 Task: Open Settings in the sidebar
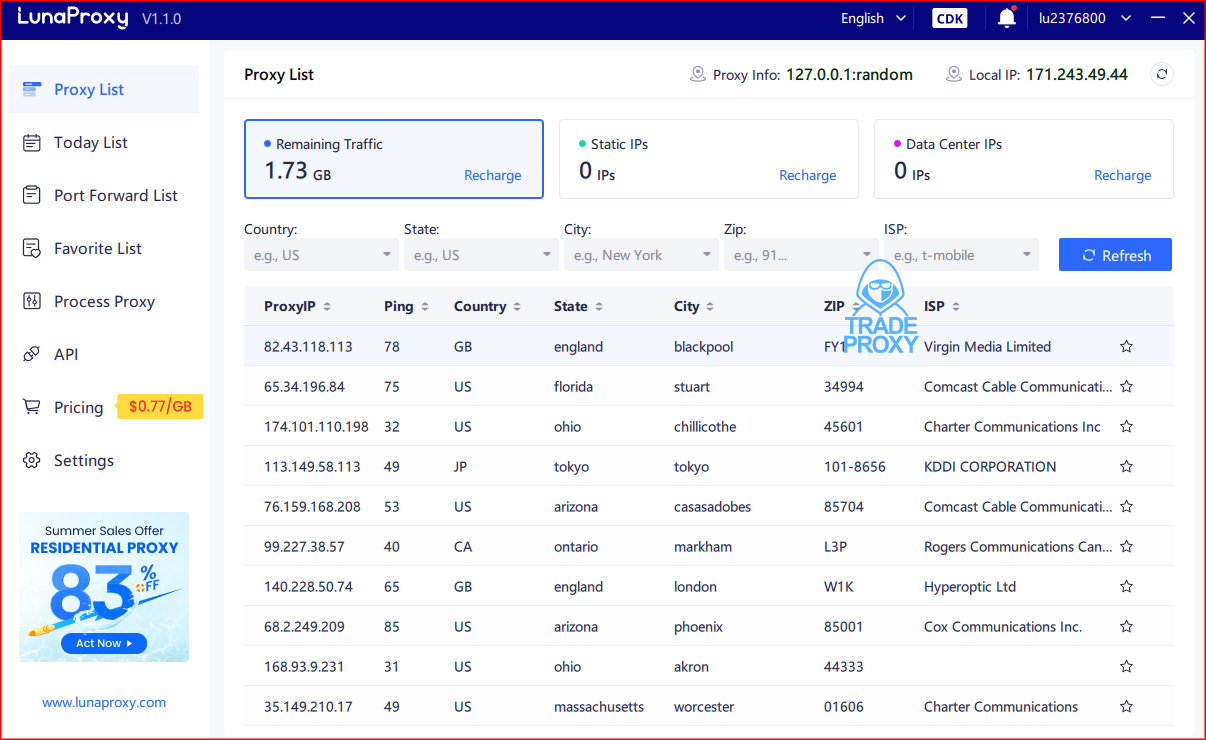104,460
